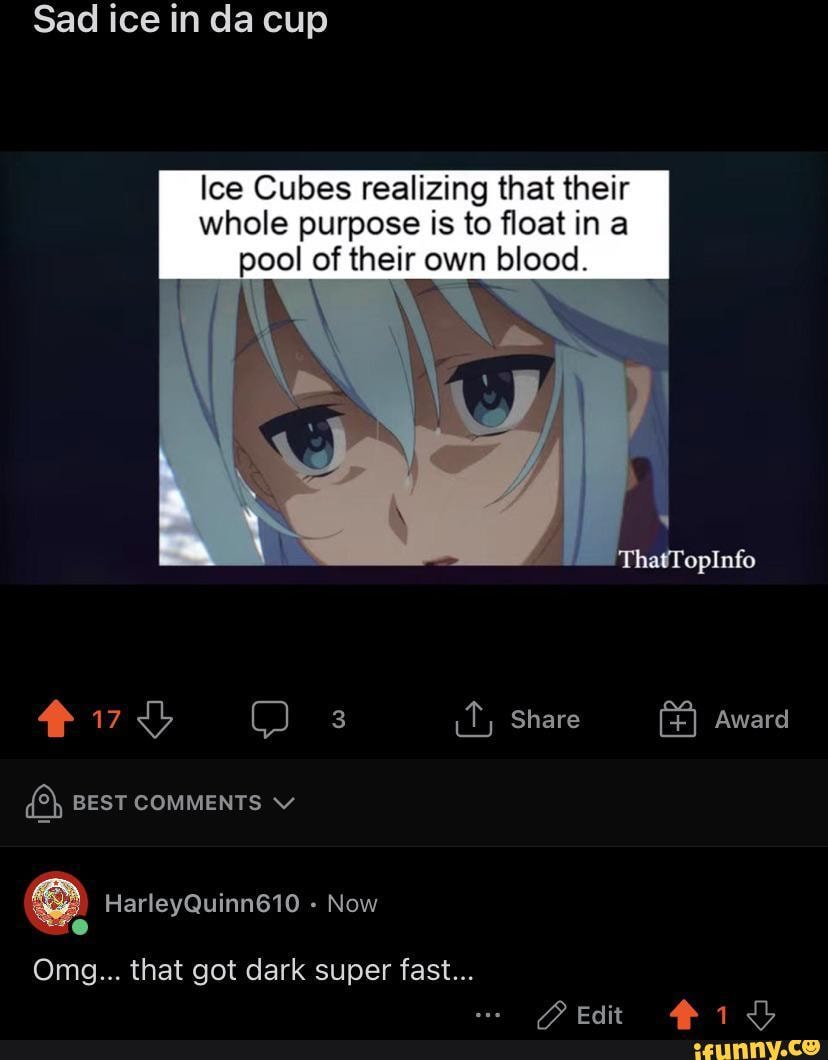Downvote the Sad ice post
Image resolution: width=828 pixels, height=1060 pixels.
[x=155, y=719]
